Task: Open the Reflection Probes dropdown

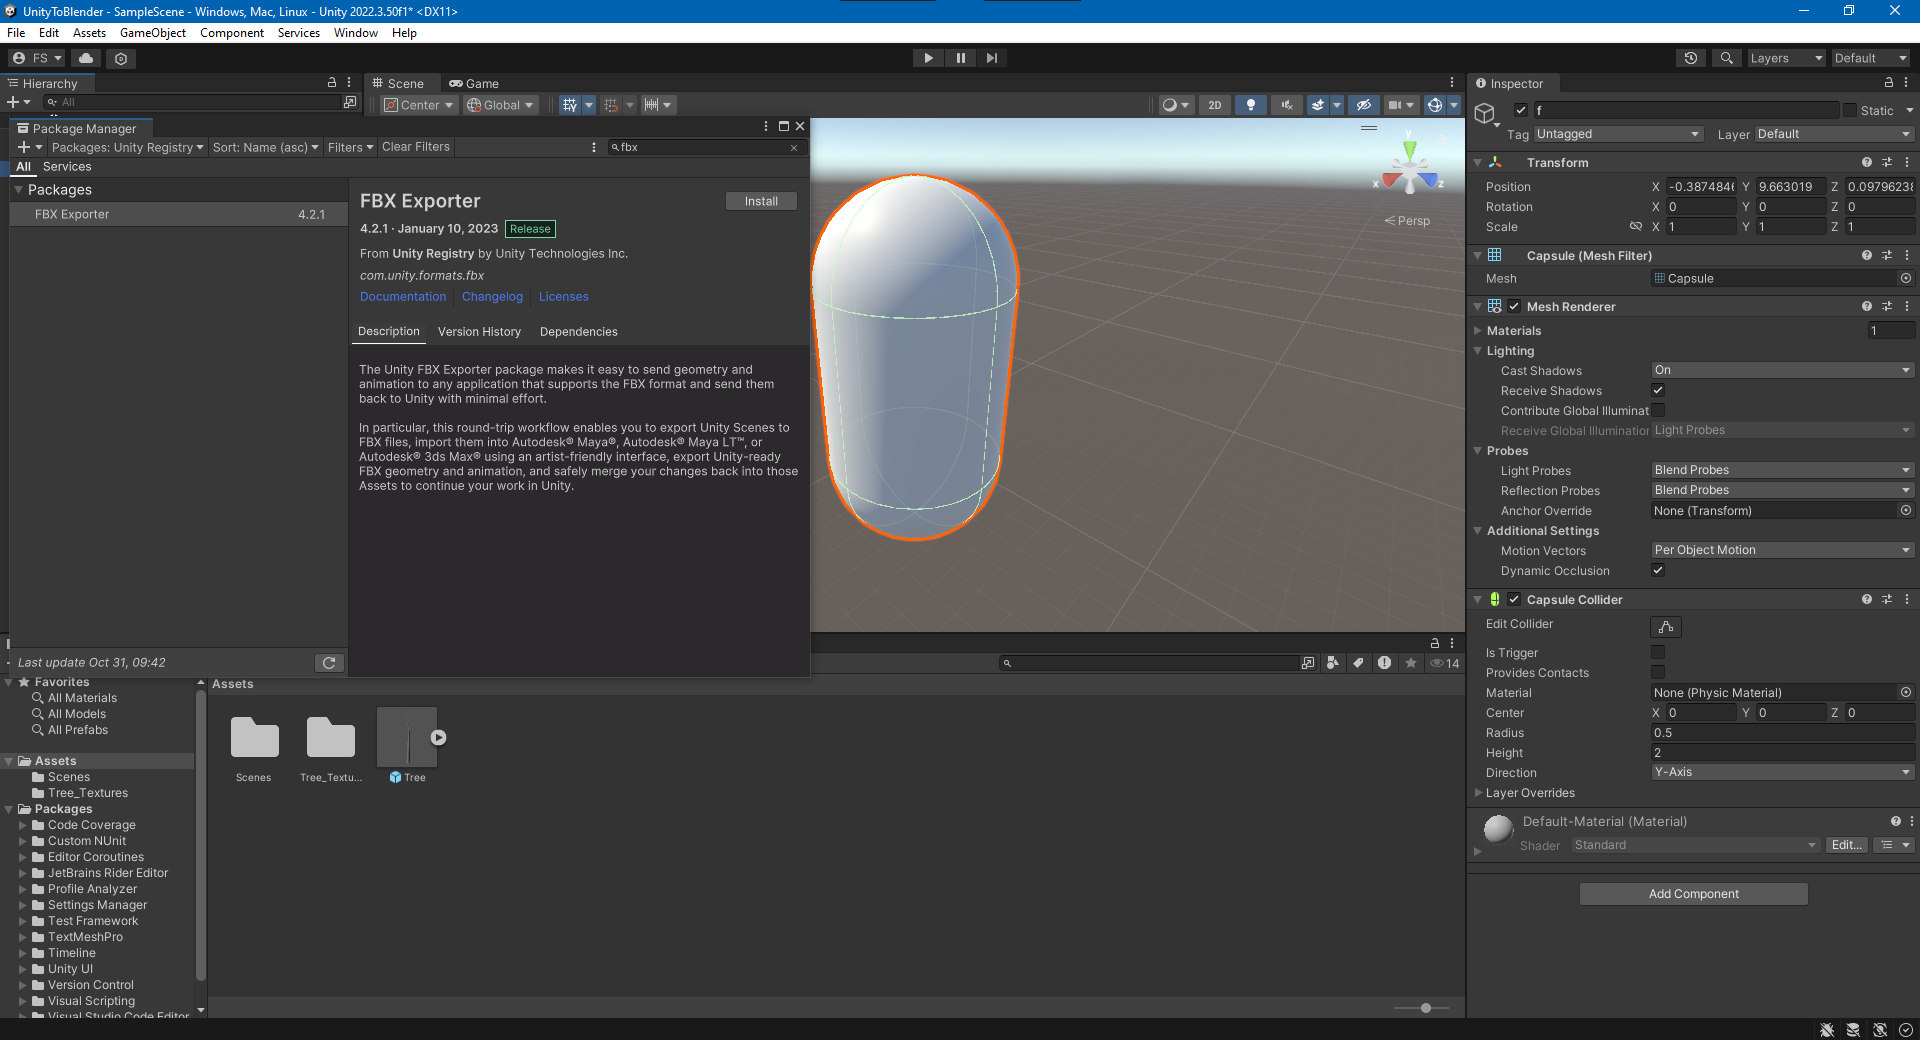Action: 1782,490
